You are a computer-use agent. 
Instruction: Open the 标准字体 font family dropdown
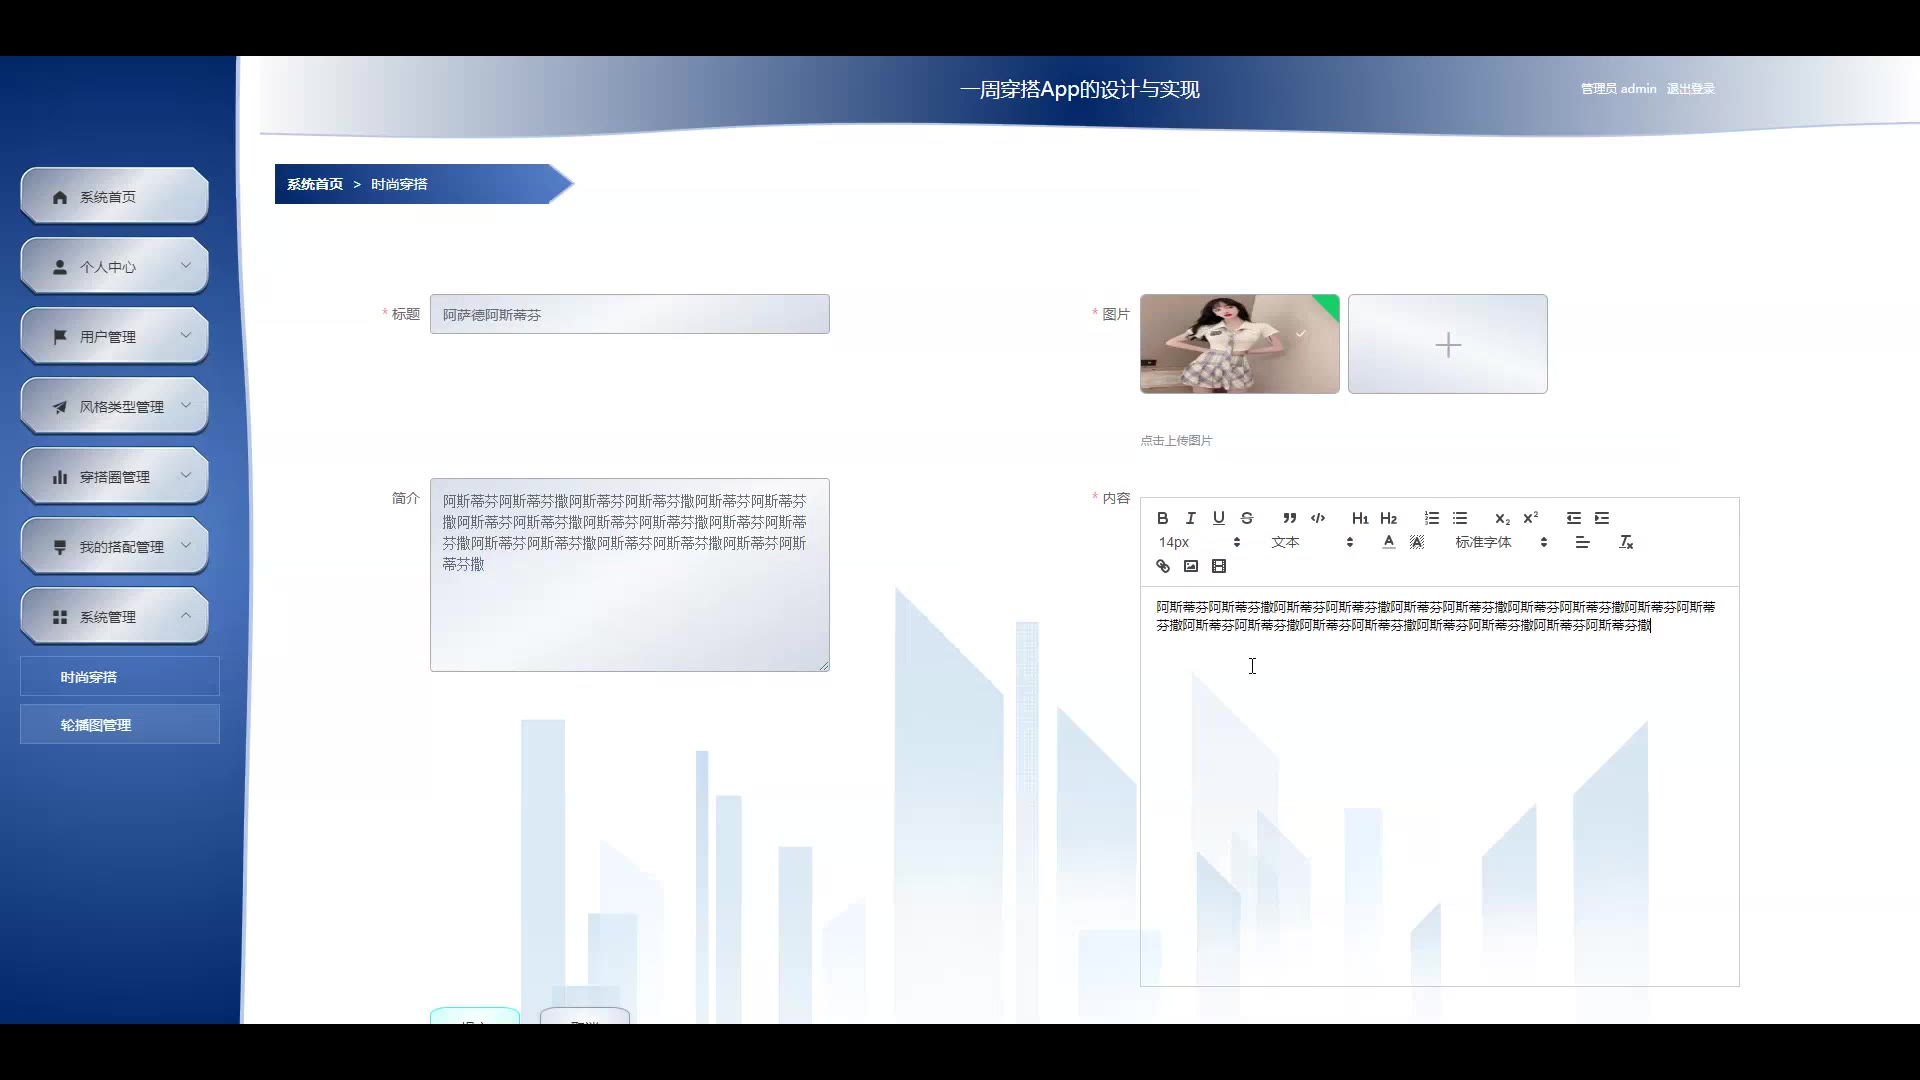coord(1500,542)
